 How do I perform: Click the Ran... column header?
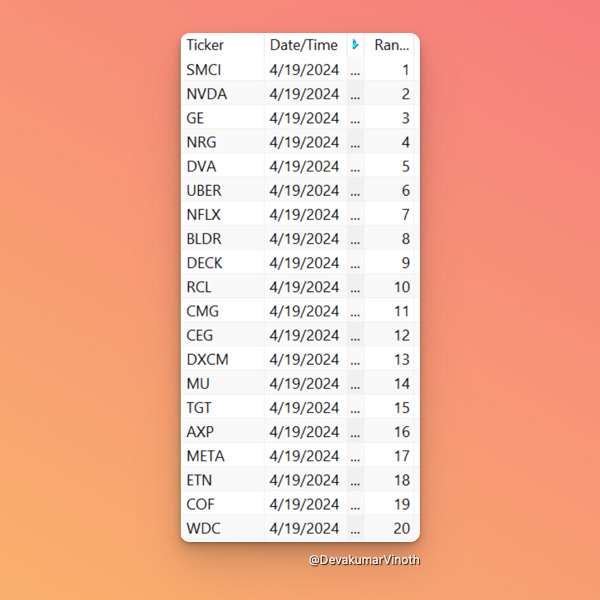pyautogui.click(x=389, y=45)
